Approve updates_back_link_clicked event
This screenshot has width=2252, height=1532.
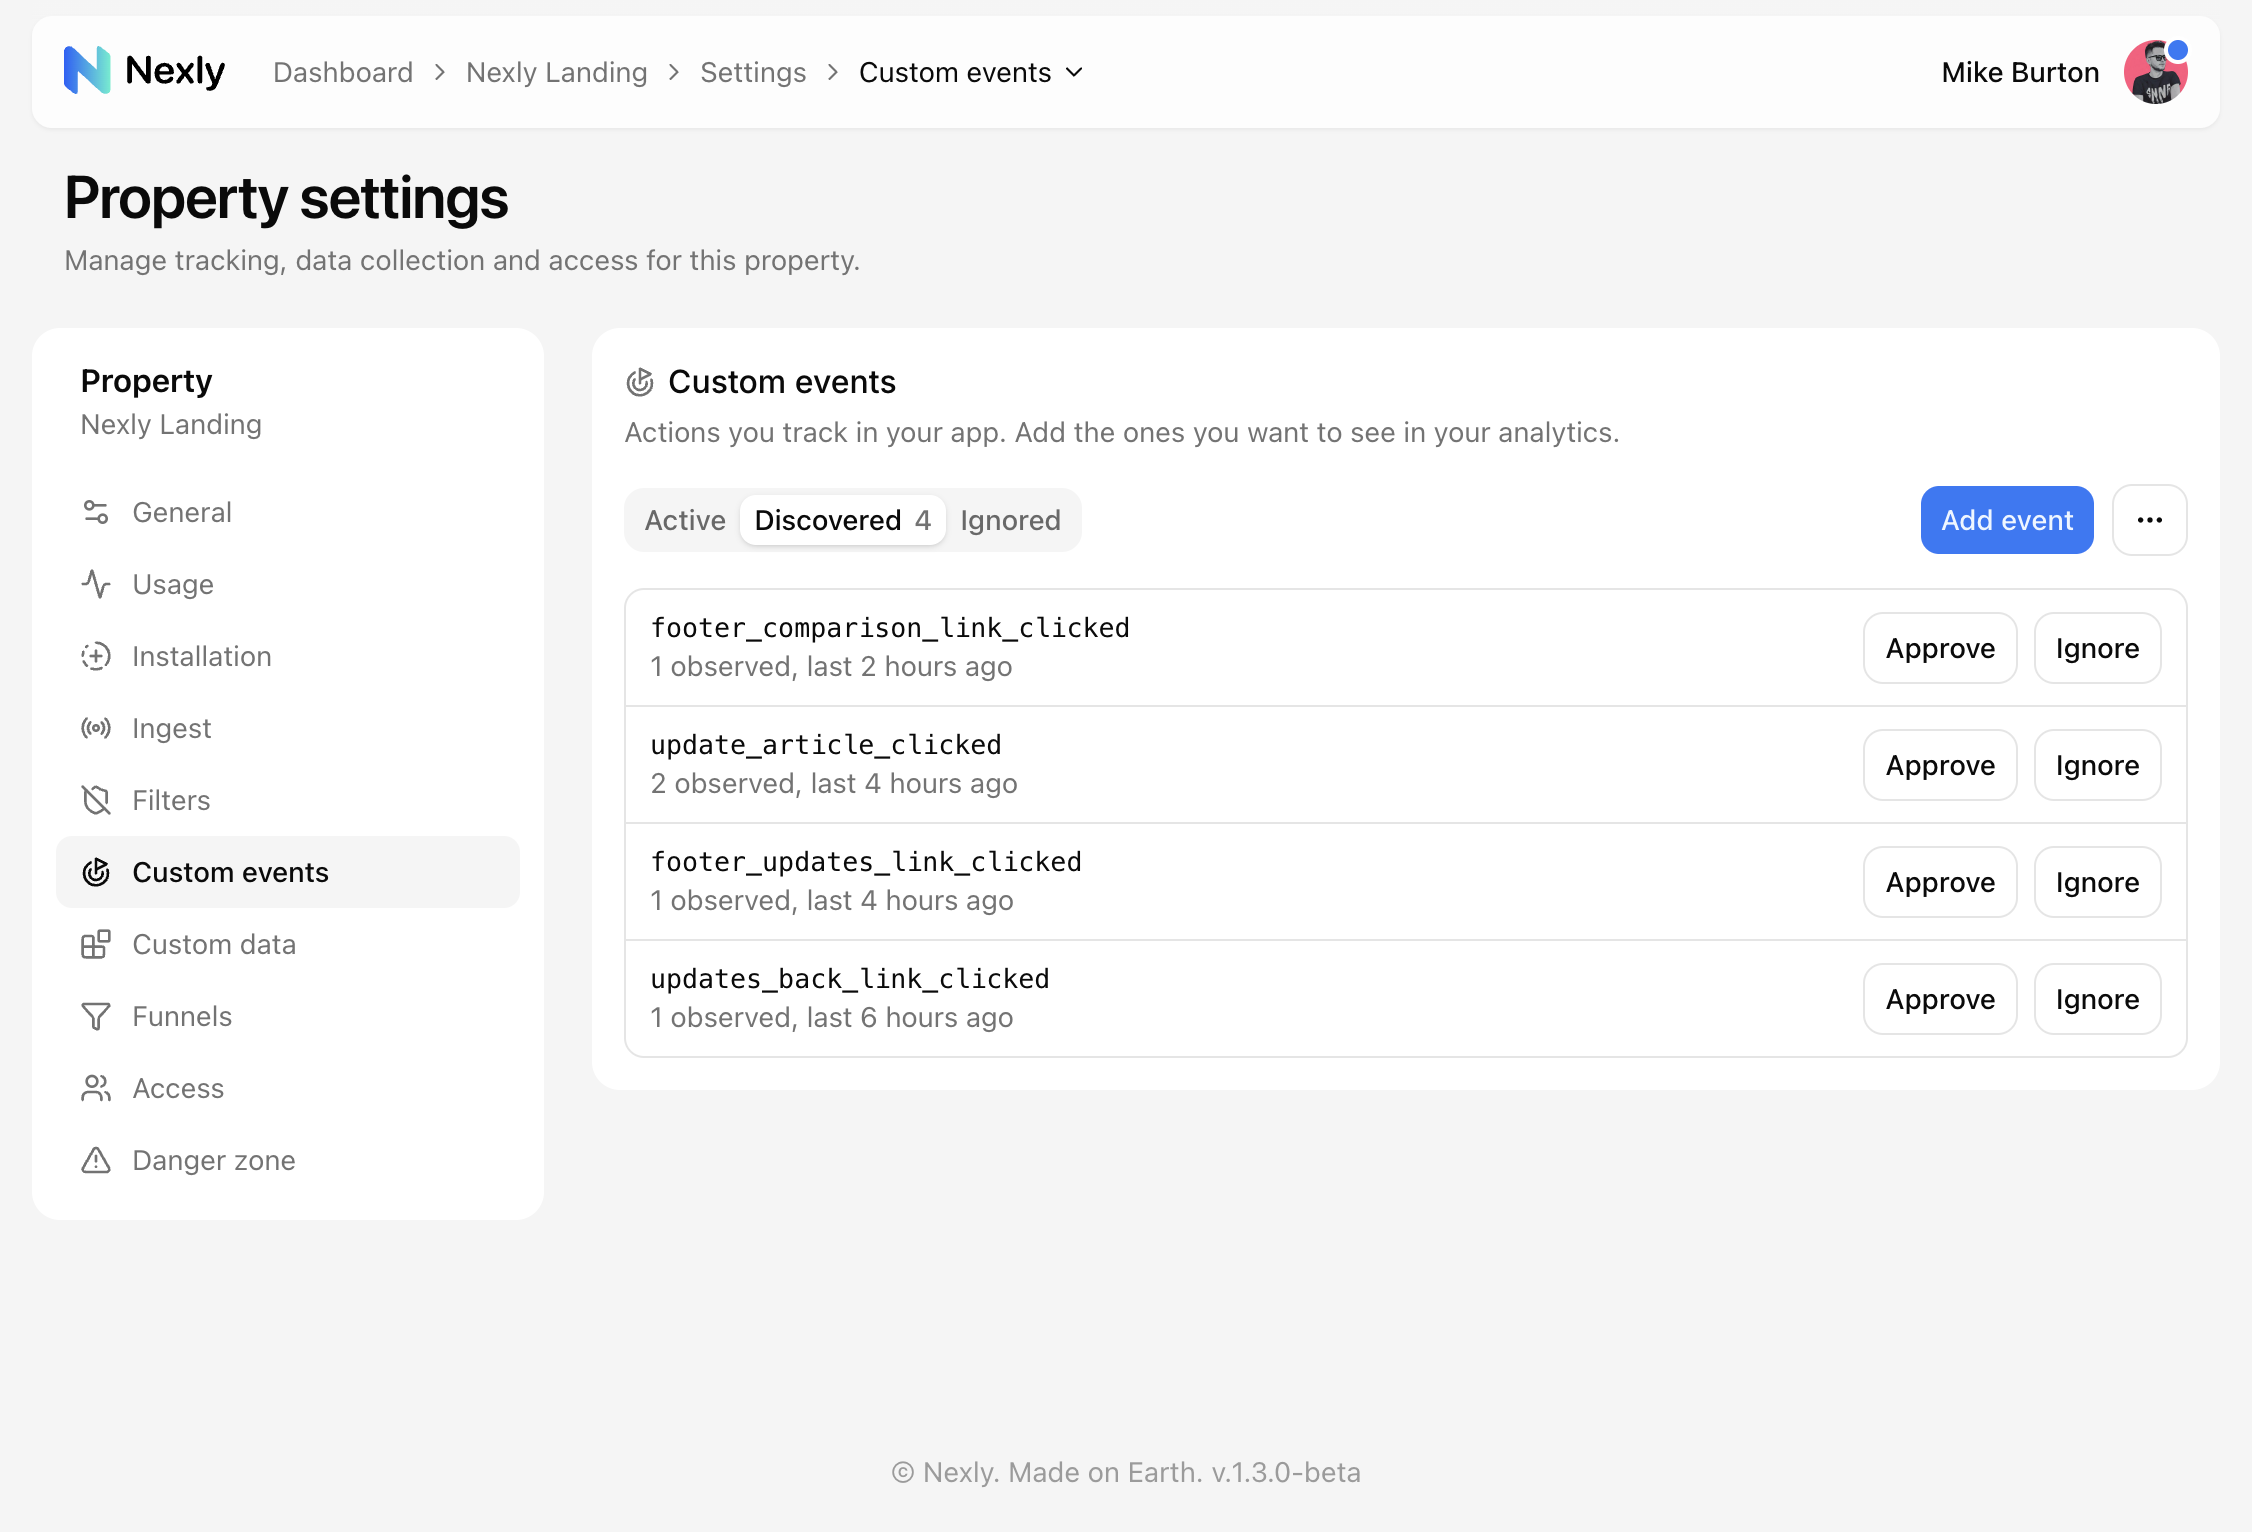(1940, 999)
